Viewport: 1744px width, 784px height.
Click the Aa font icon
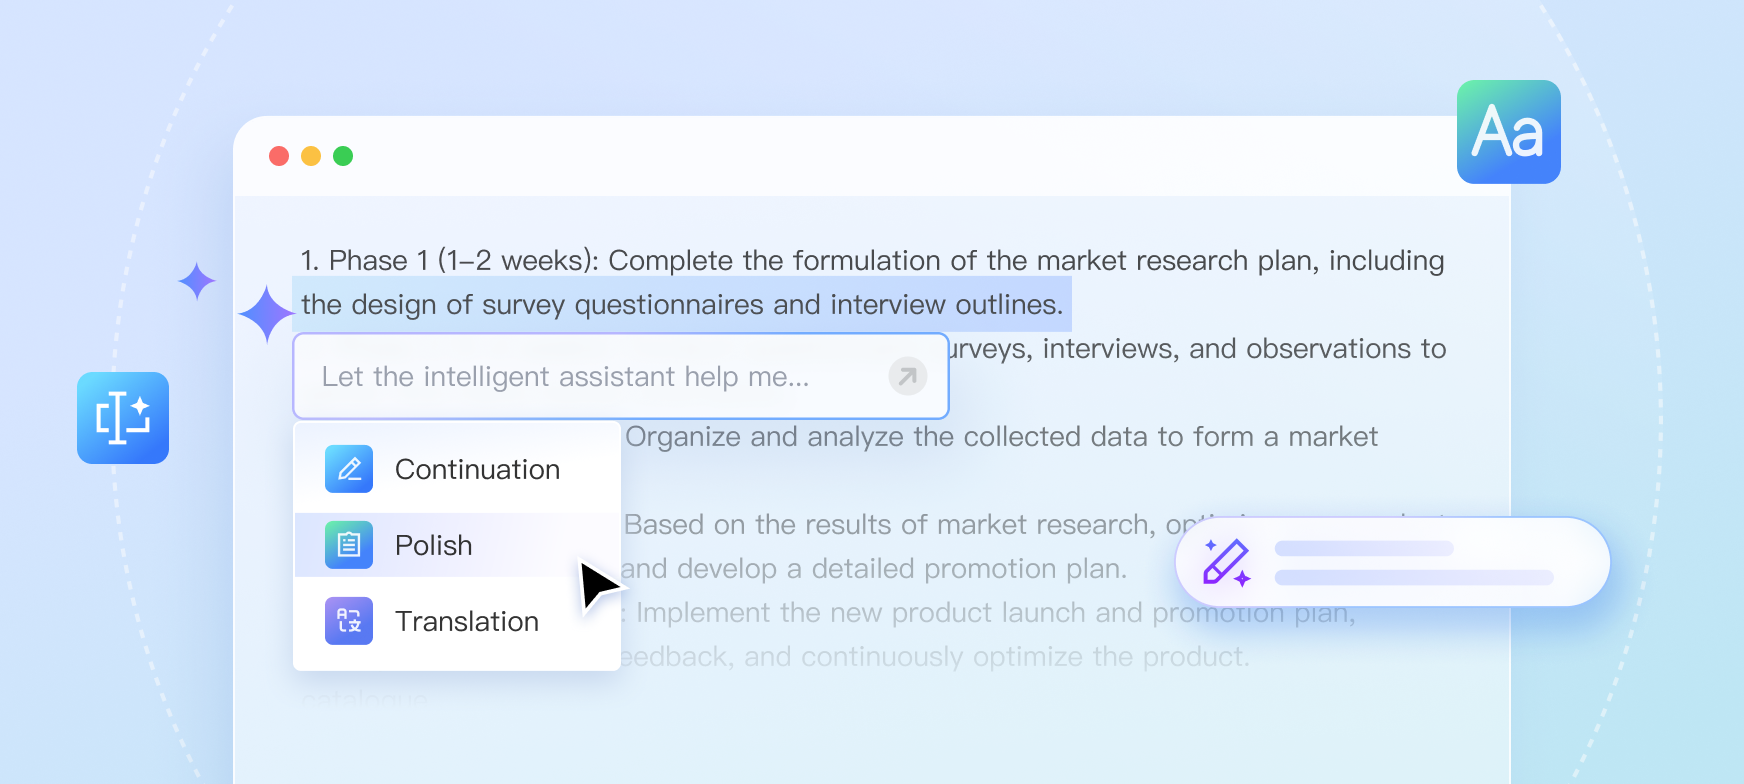(1508, 132)
